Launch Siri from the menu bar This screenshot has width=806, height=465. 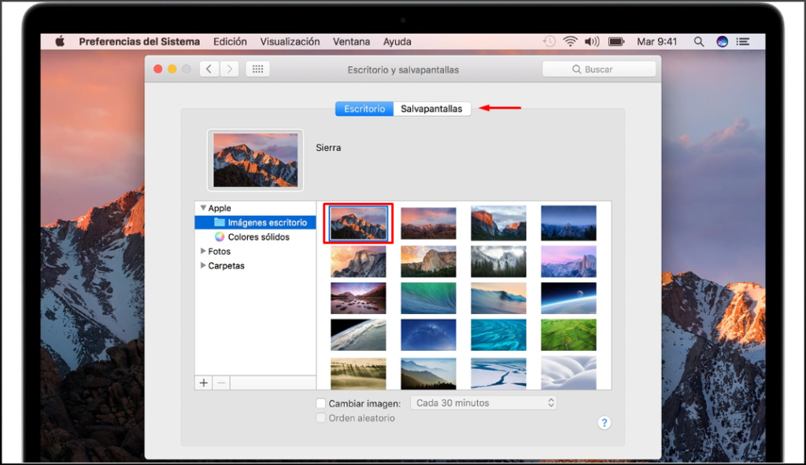[x=722, y=42]
